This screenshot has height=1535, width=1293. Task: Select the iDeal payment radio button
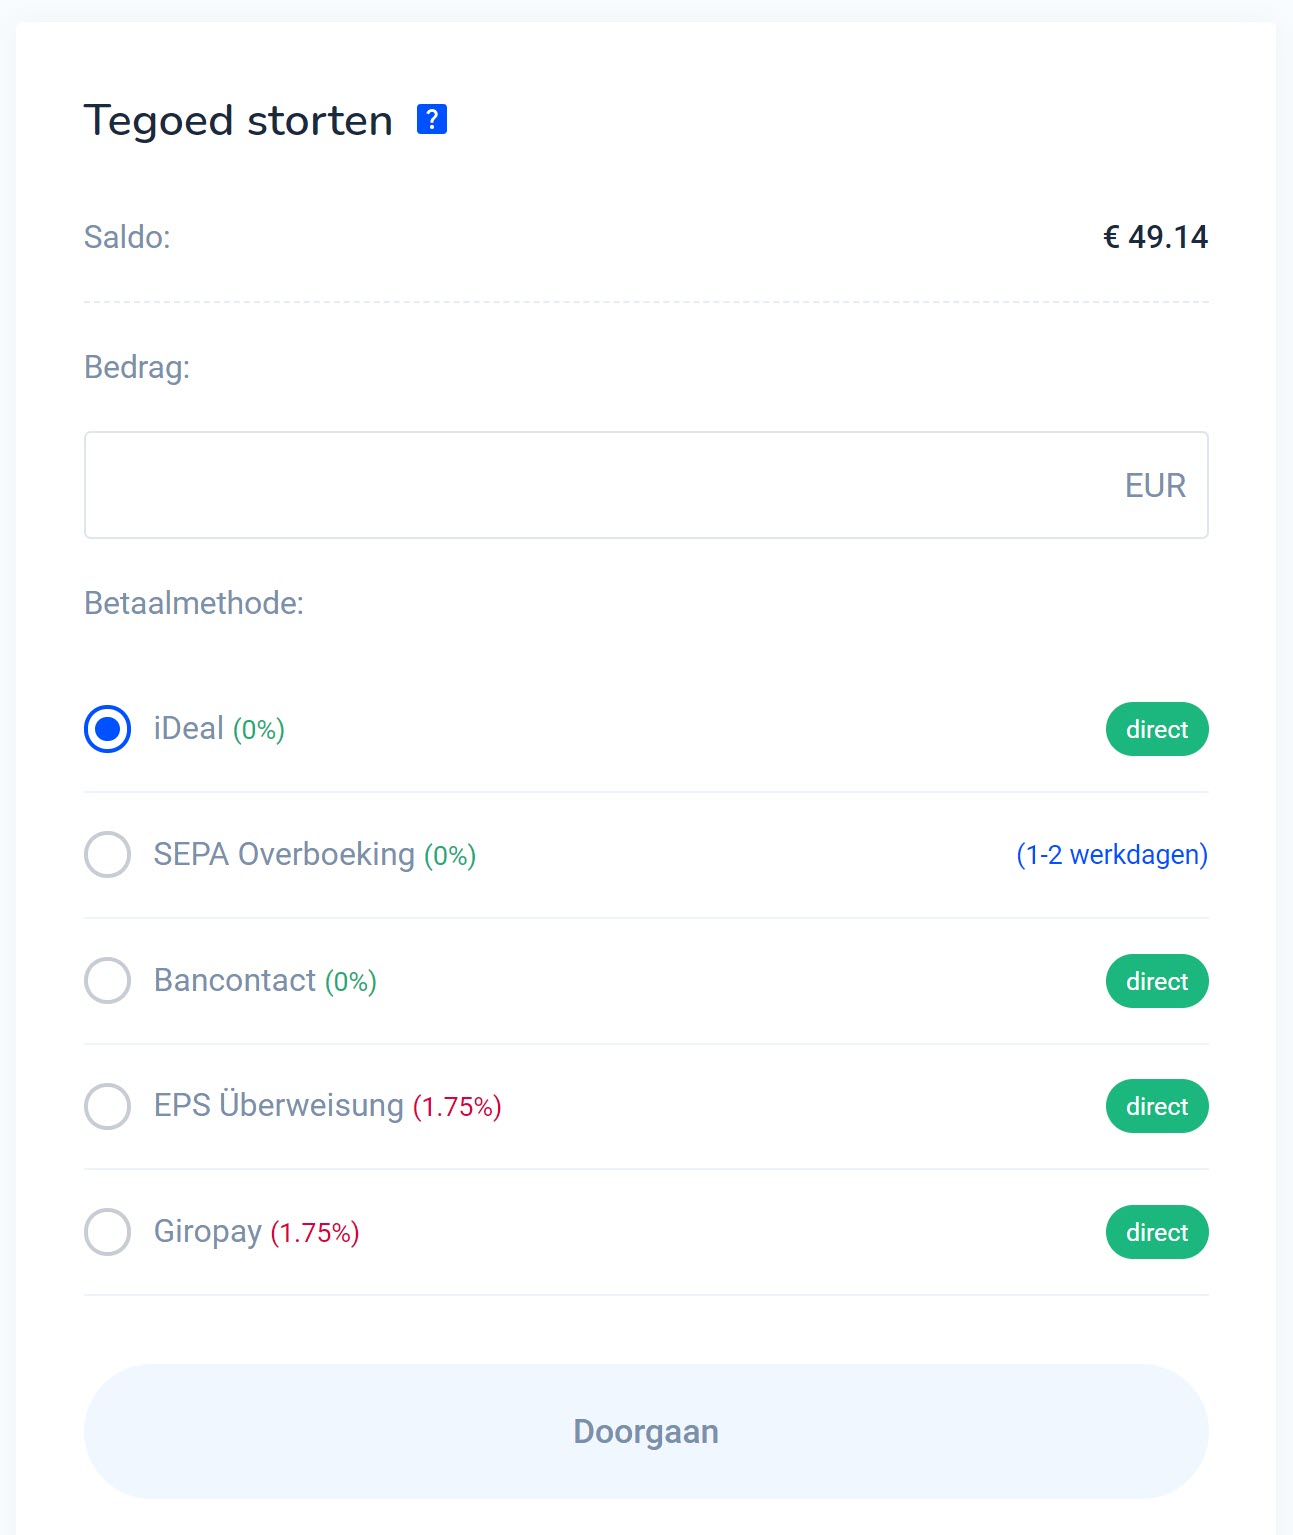106,729
